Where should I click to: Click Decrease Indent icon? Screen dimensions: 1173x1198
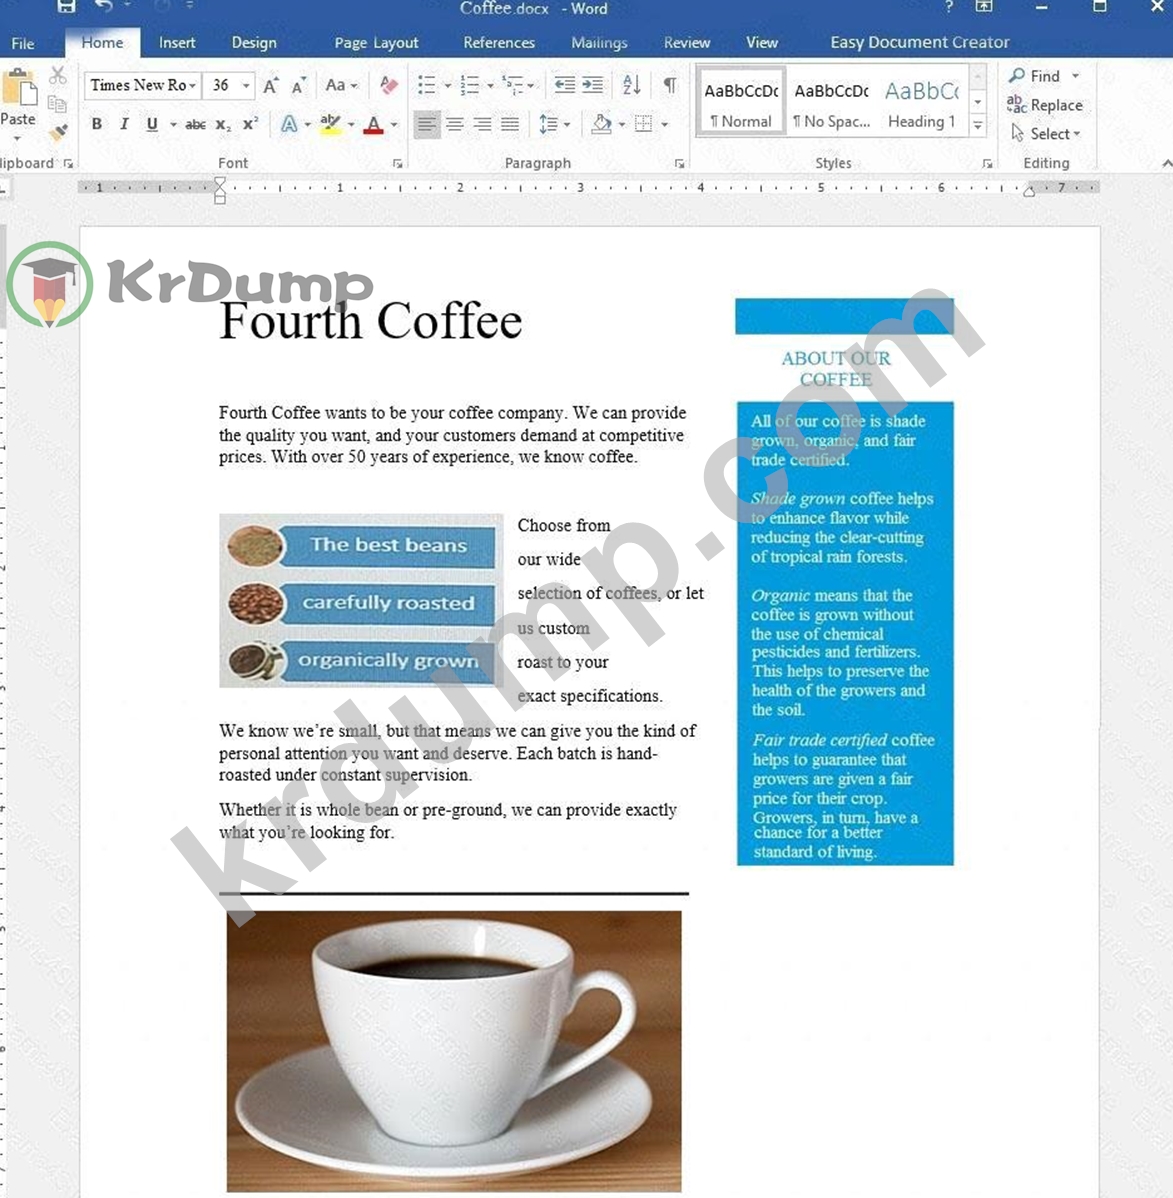564,85
